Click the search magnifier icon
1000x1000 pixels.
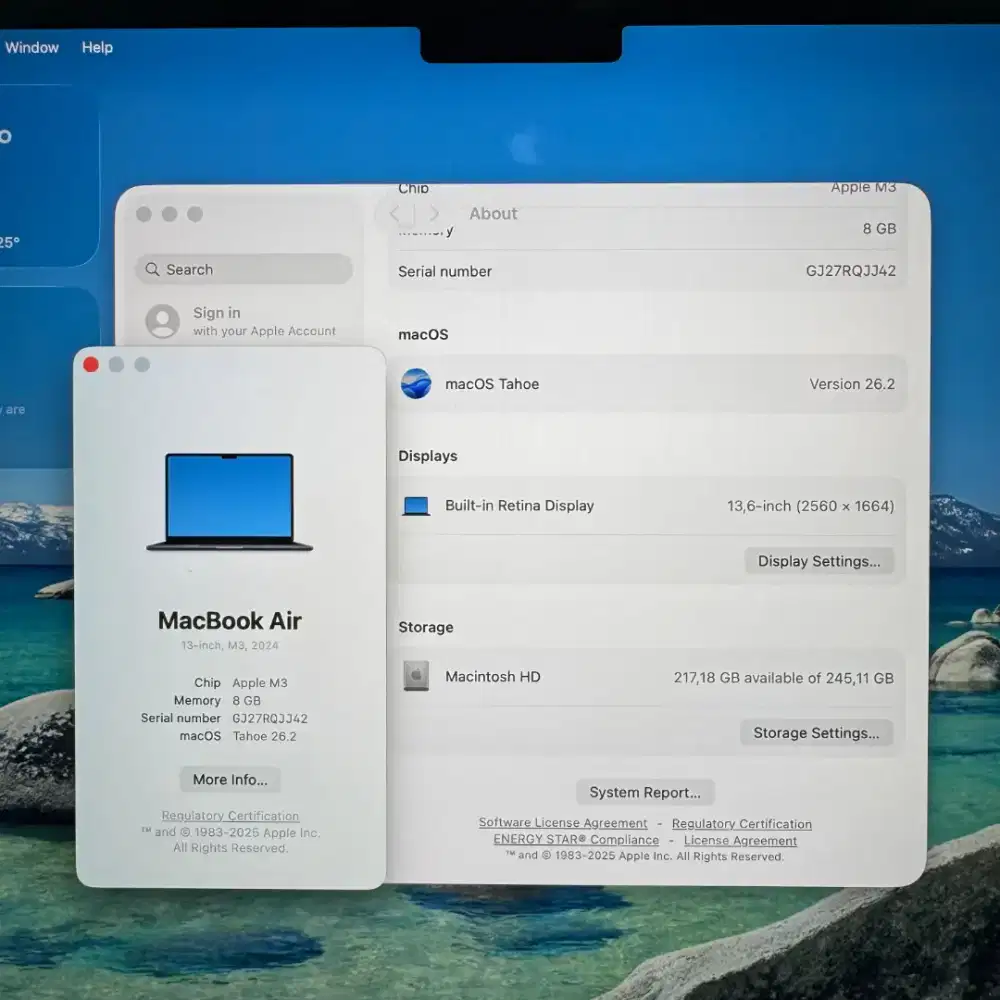coord(152,269)
